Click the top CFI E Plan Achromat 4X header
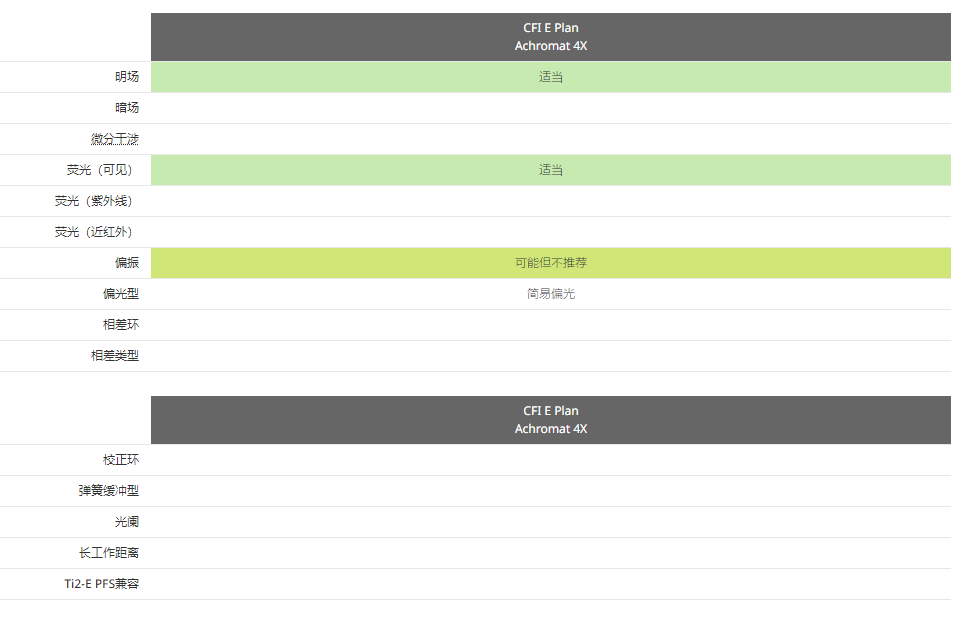This screenshot has width=967, height=618. click(x=550, y=37)
